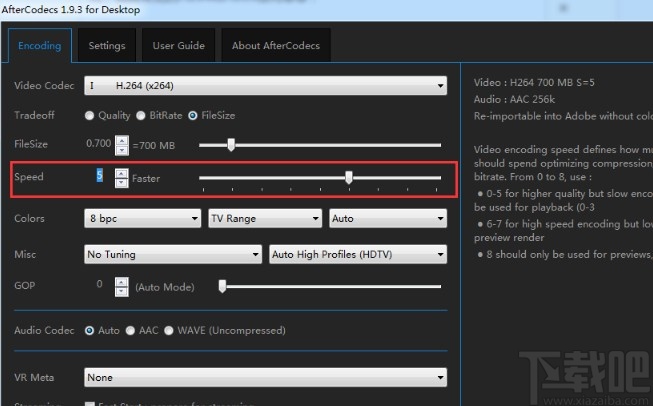Open the Video Codec dropdown

click(265, 86)
